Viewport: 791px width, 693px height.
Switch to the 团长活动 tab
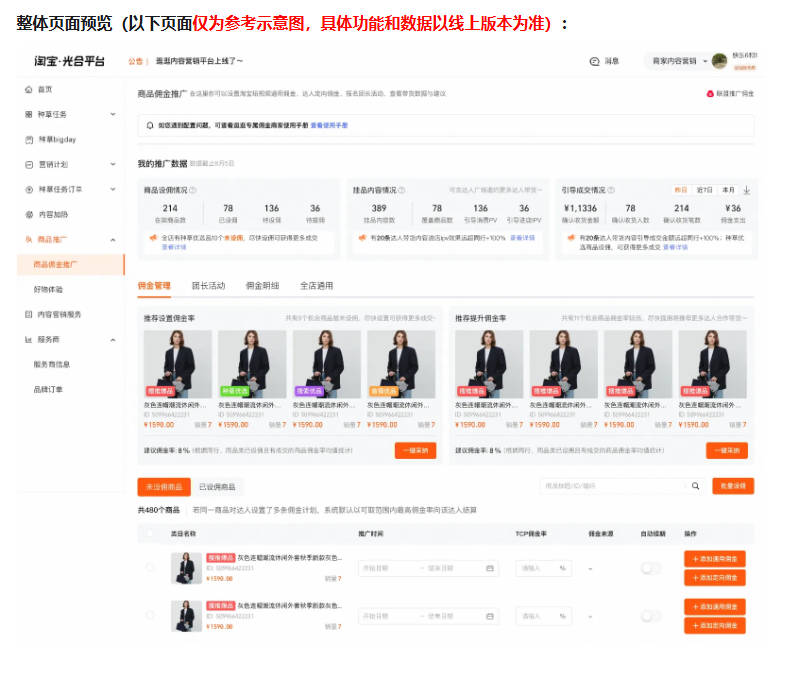pyautogui.click(x=208, y=286)
